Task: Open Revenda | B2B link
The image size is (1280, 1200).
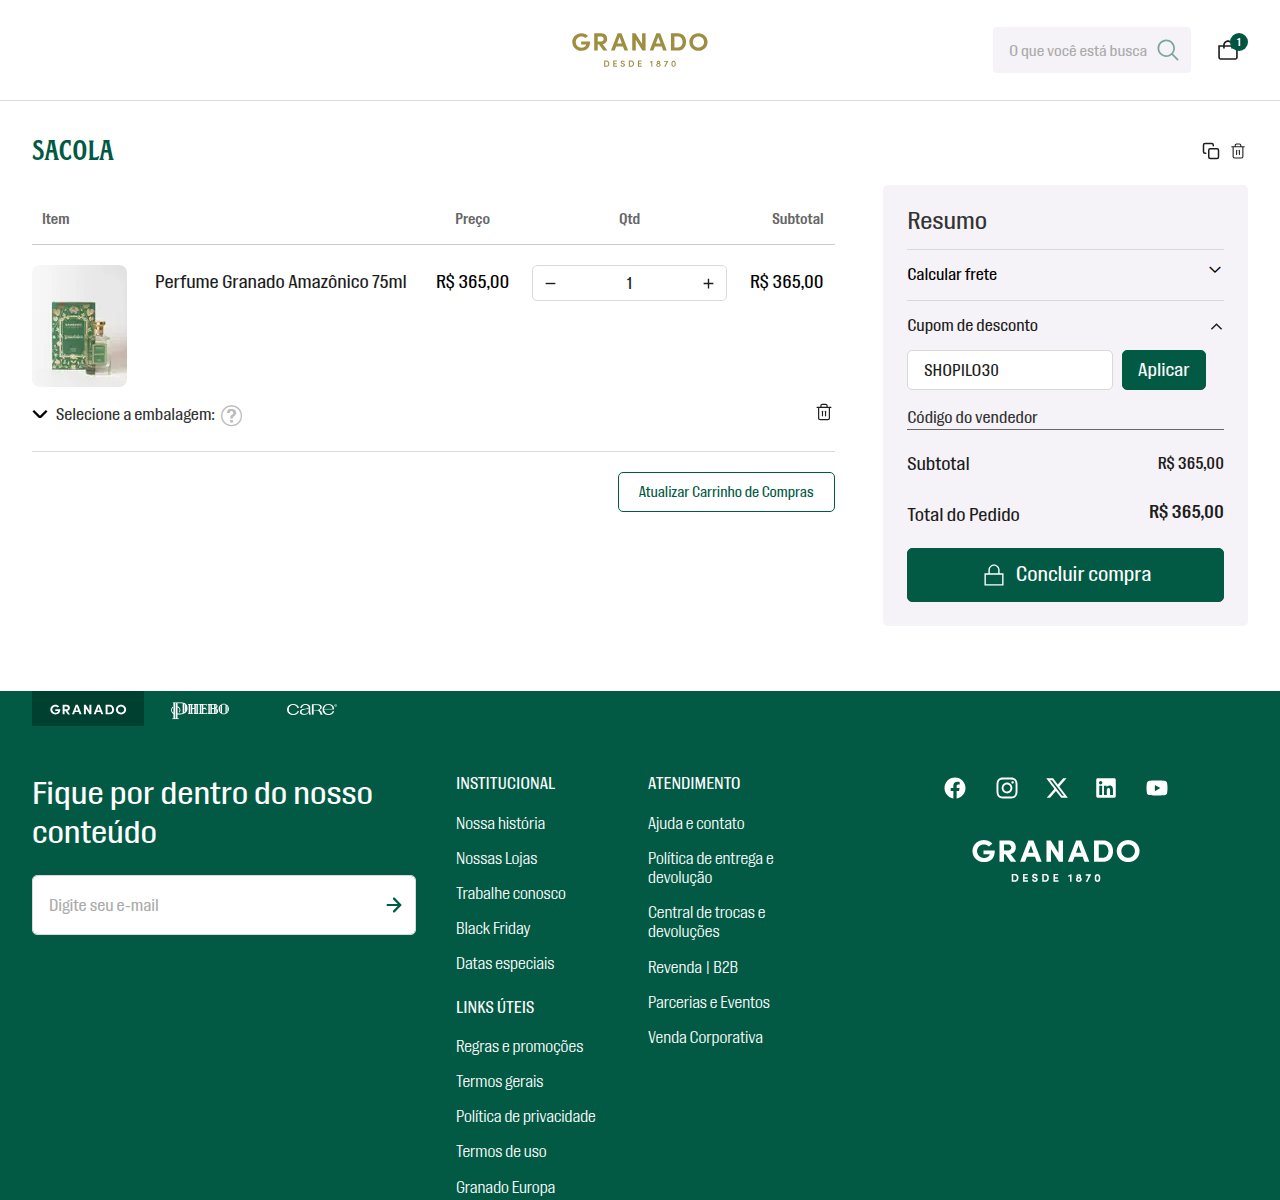Action: (693, 967)
